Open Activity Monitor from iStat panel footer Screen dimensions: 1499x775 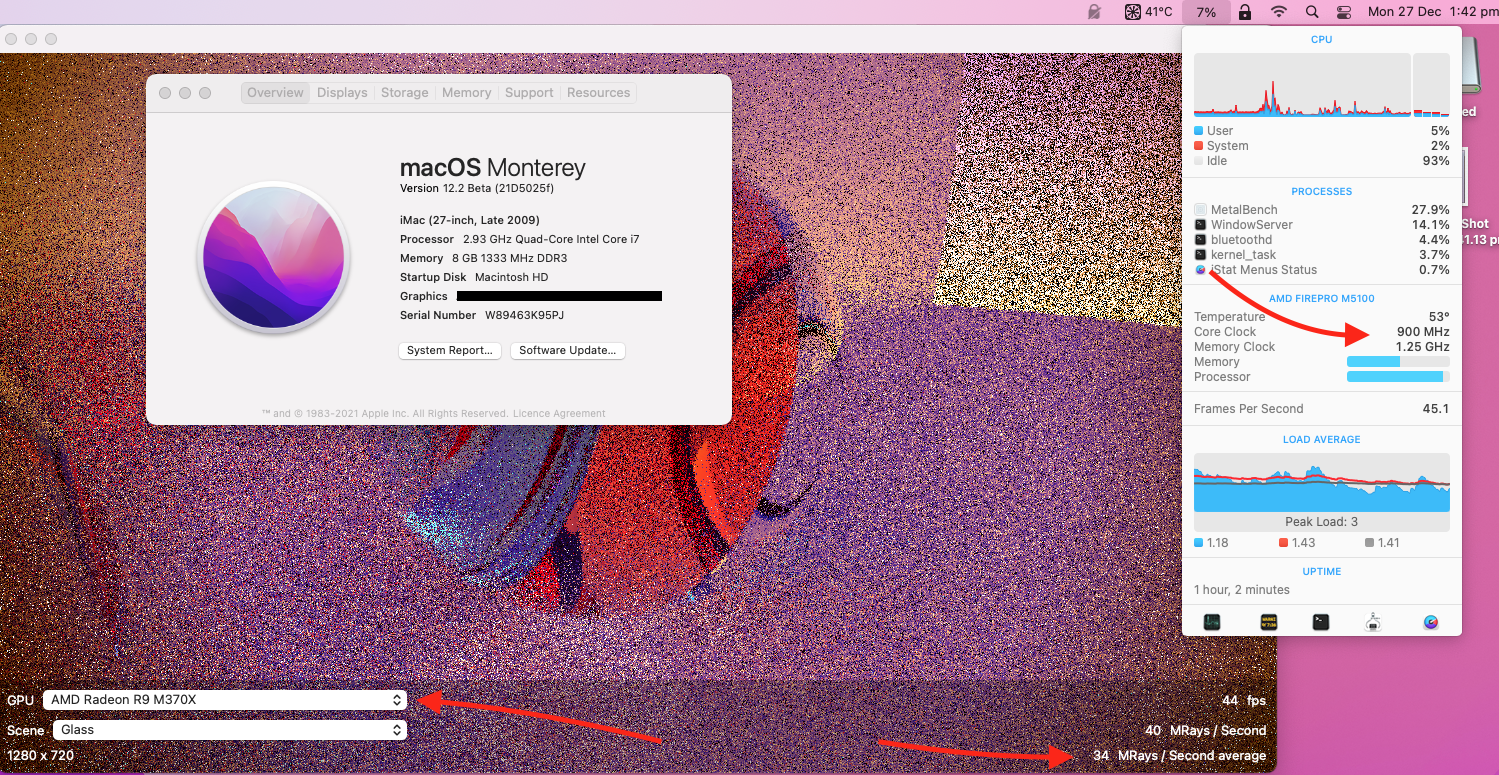1211,622
